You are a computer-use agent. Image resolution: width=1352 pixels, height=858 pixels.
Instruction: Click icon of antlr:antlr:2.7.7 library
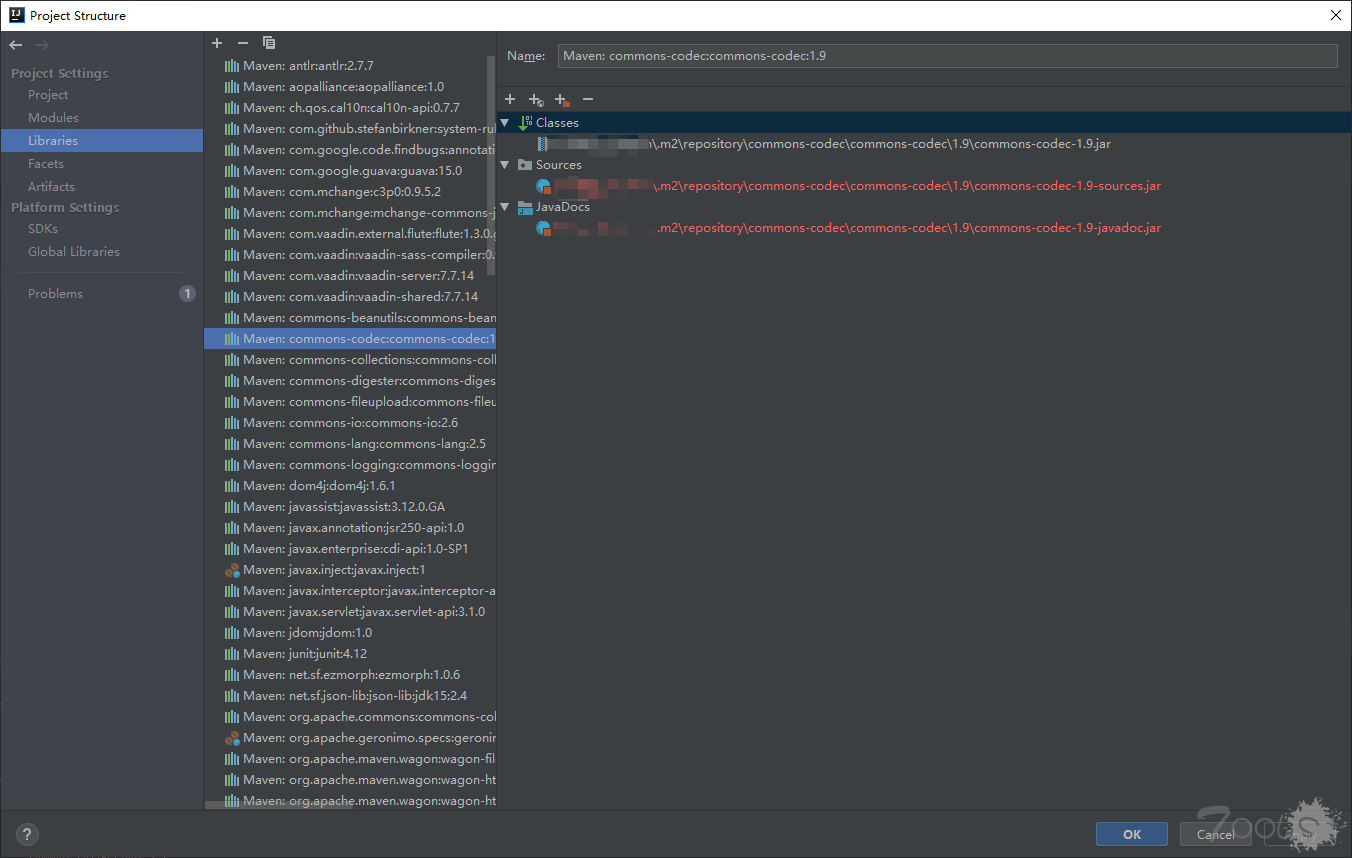232,66
